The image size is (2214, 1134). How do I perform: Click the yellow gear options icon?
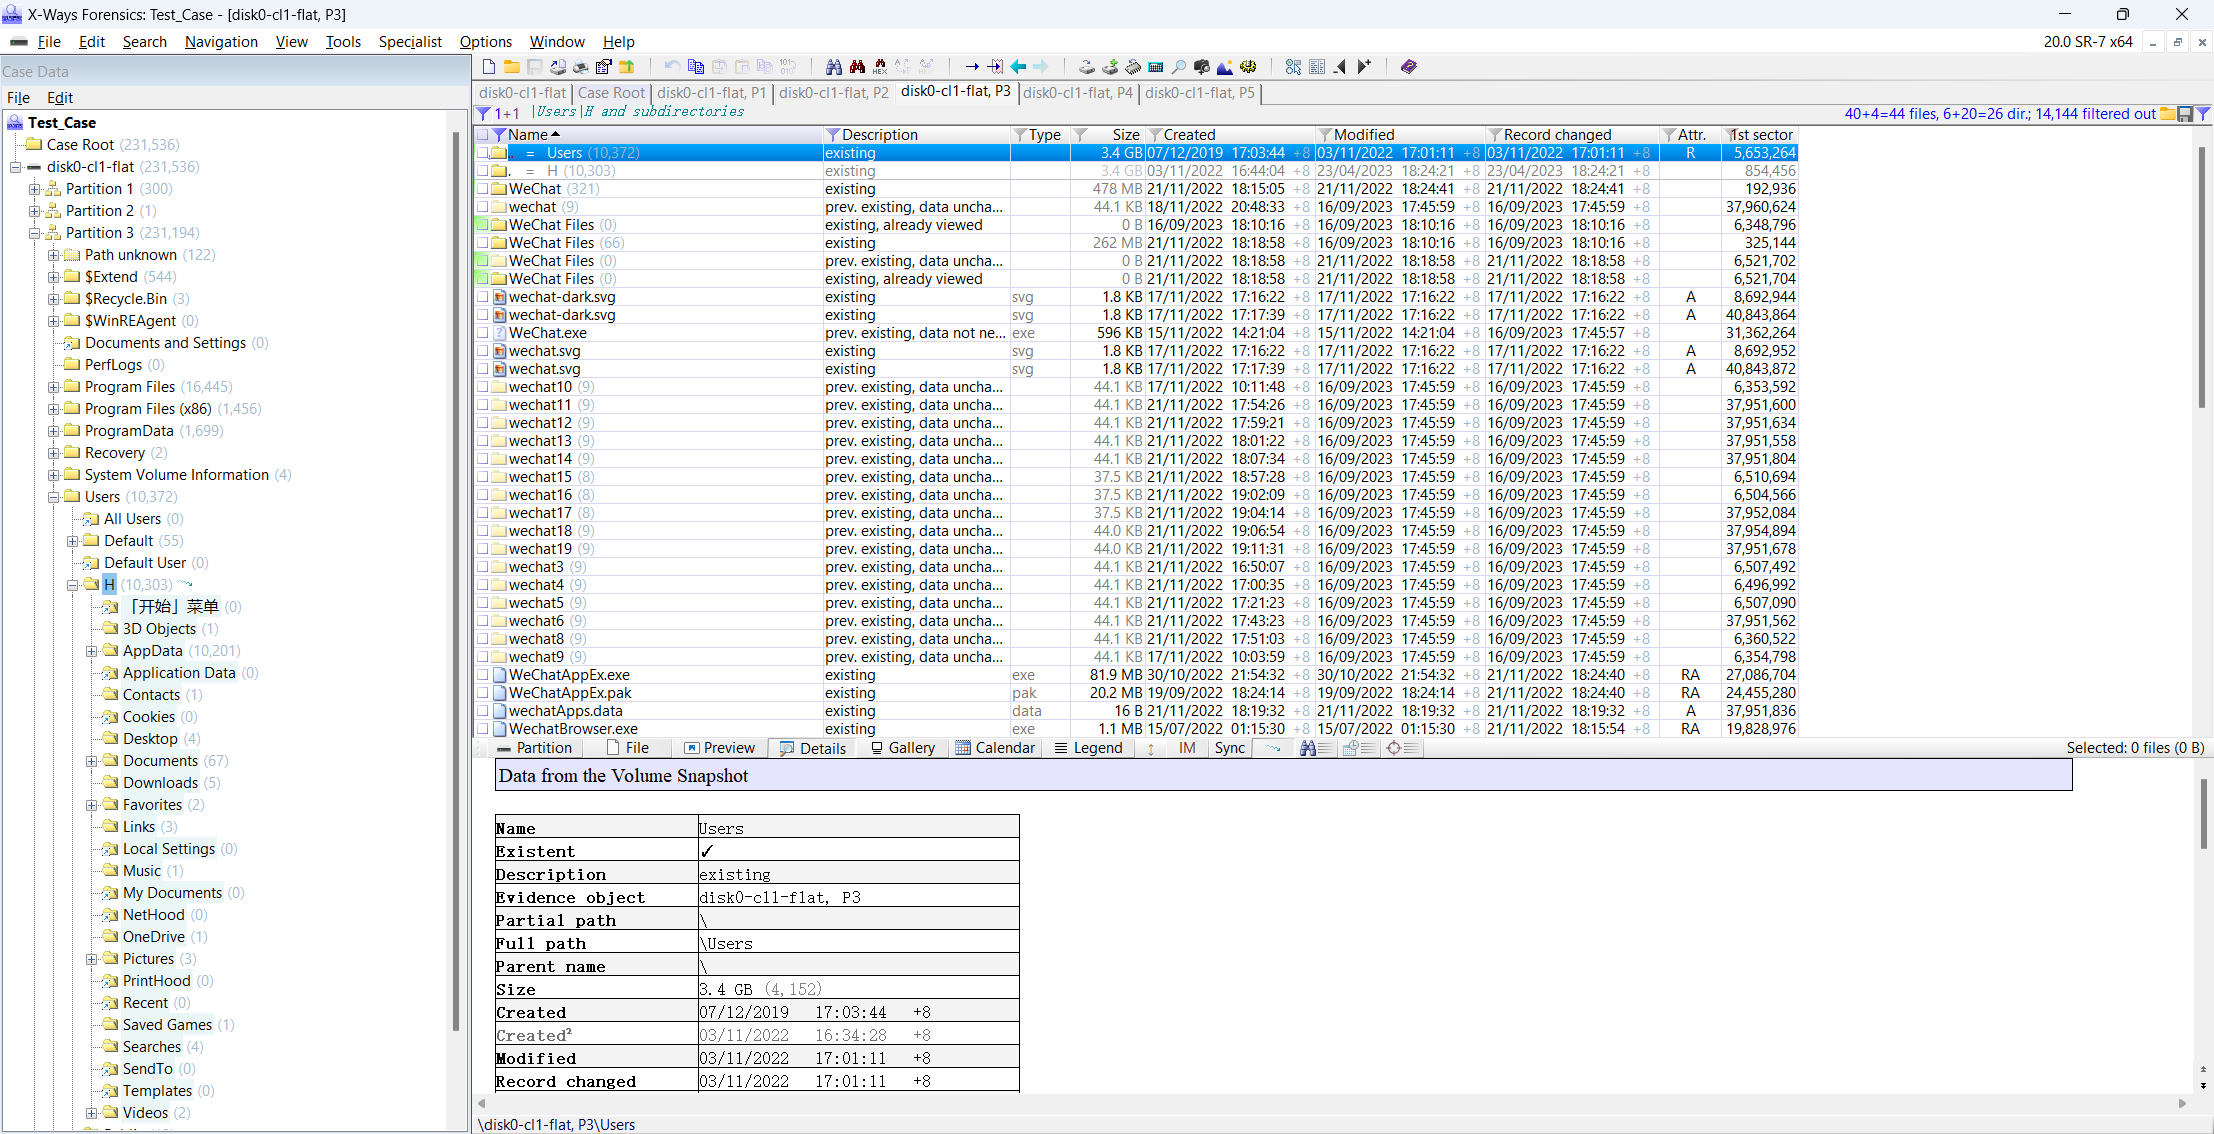pyautogui.click(x=1248, y=67)
